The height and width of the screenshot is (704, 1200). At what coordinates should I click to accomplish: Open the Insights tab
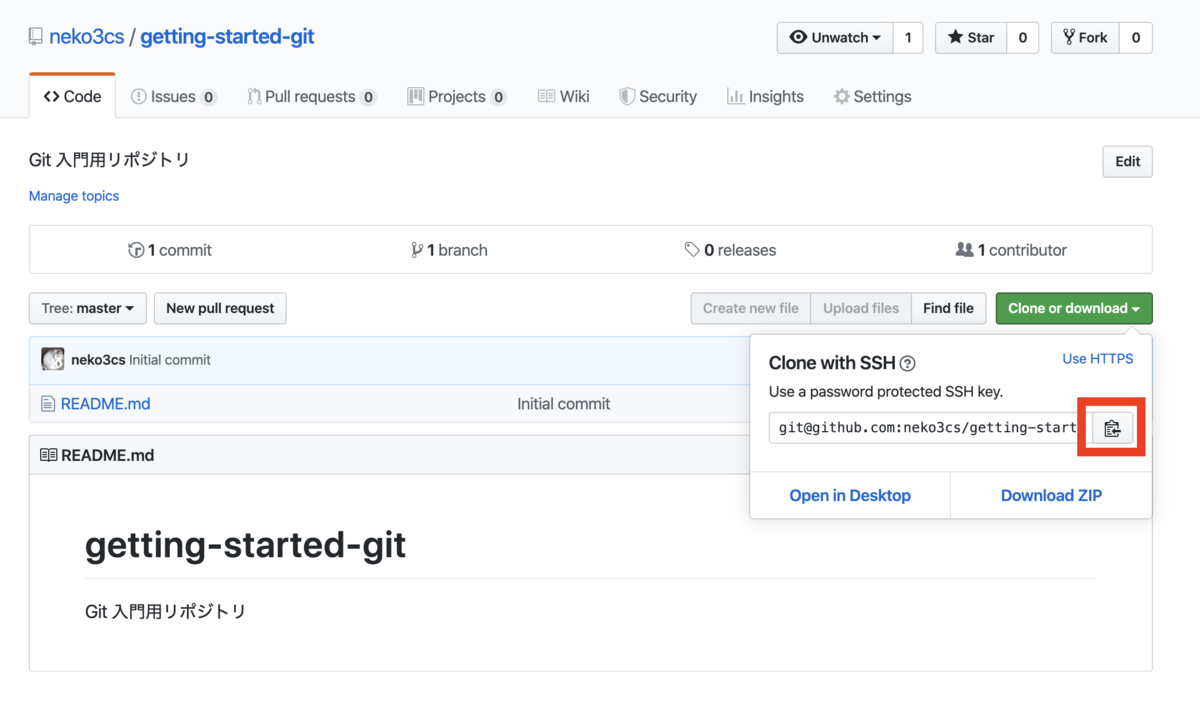click(x=765, y=96)
